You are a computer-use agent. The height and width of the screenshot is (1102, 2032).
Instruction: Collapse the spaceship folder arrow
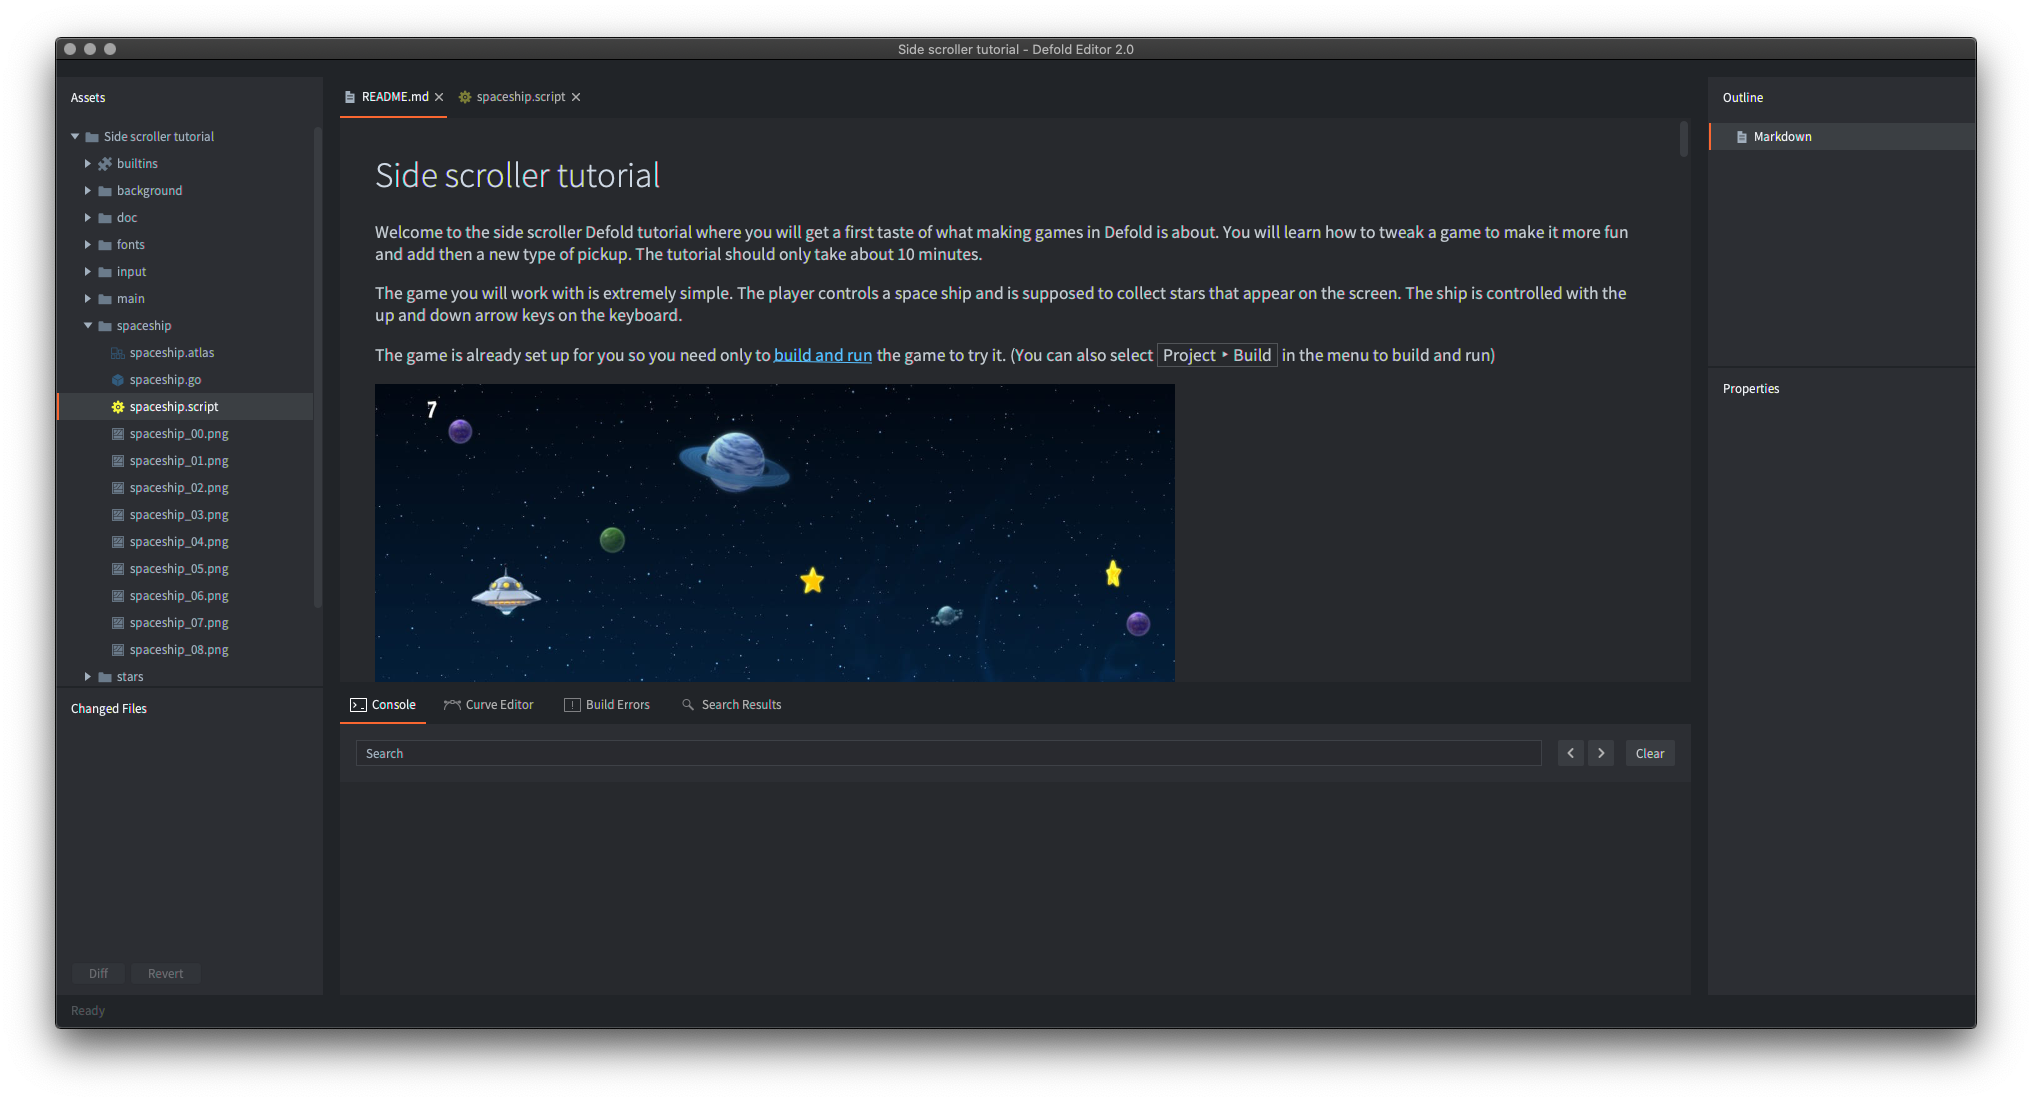point(88,326)
